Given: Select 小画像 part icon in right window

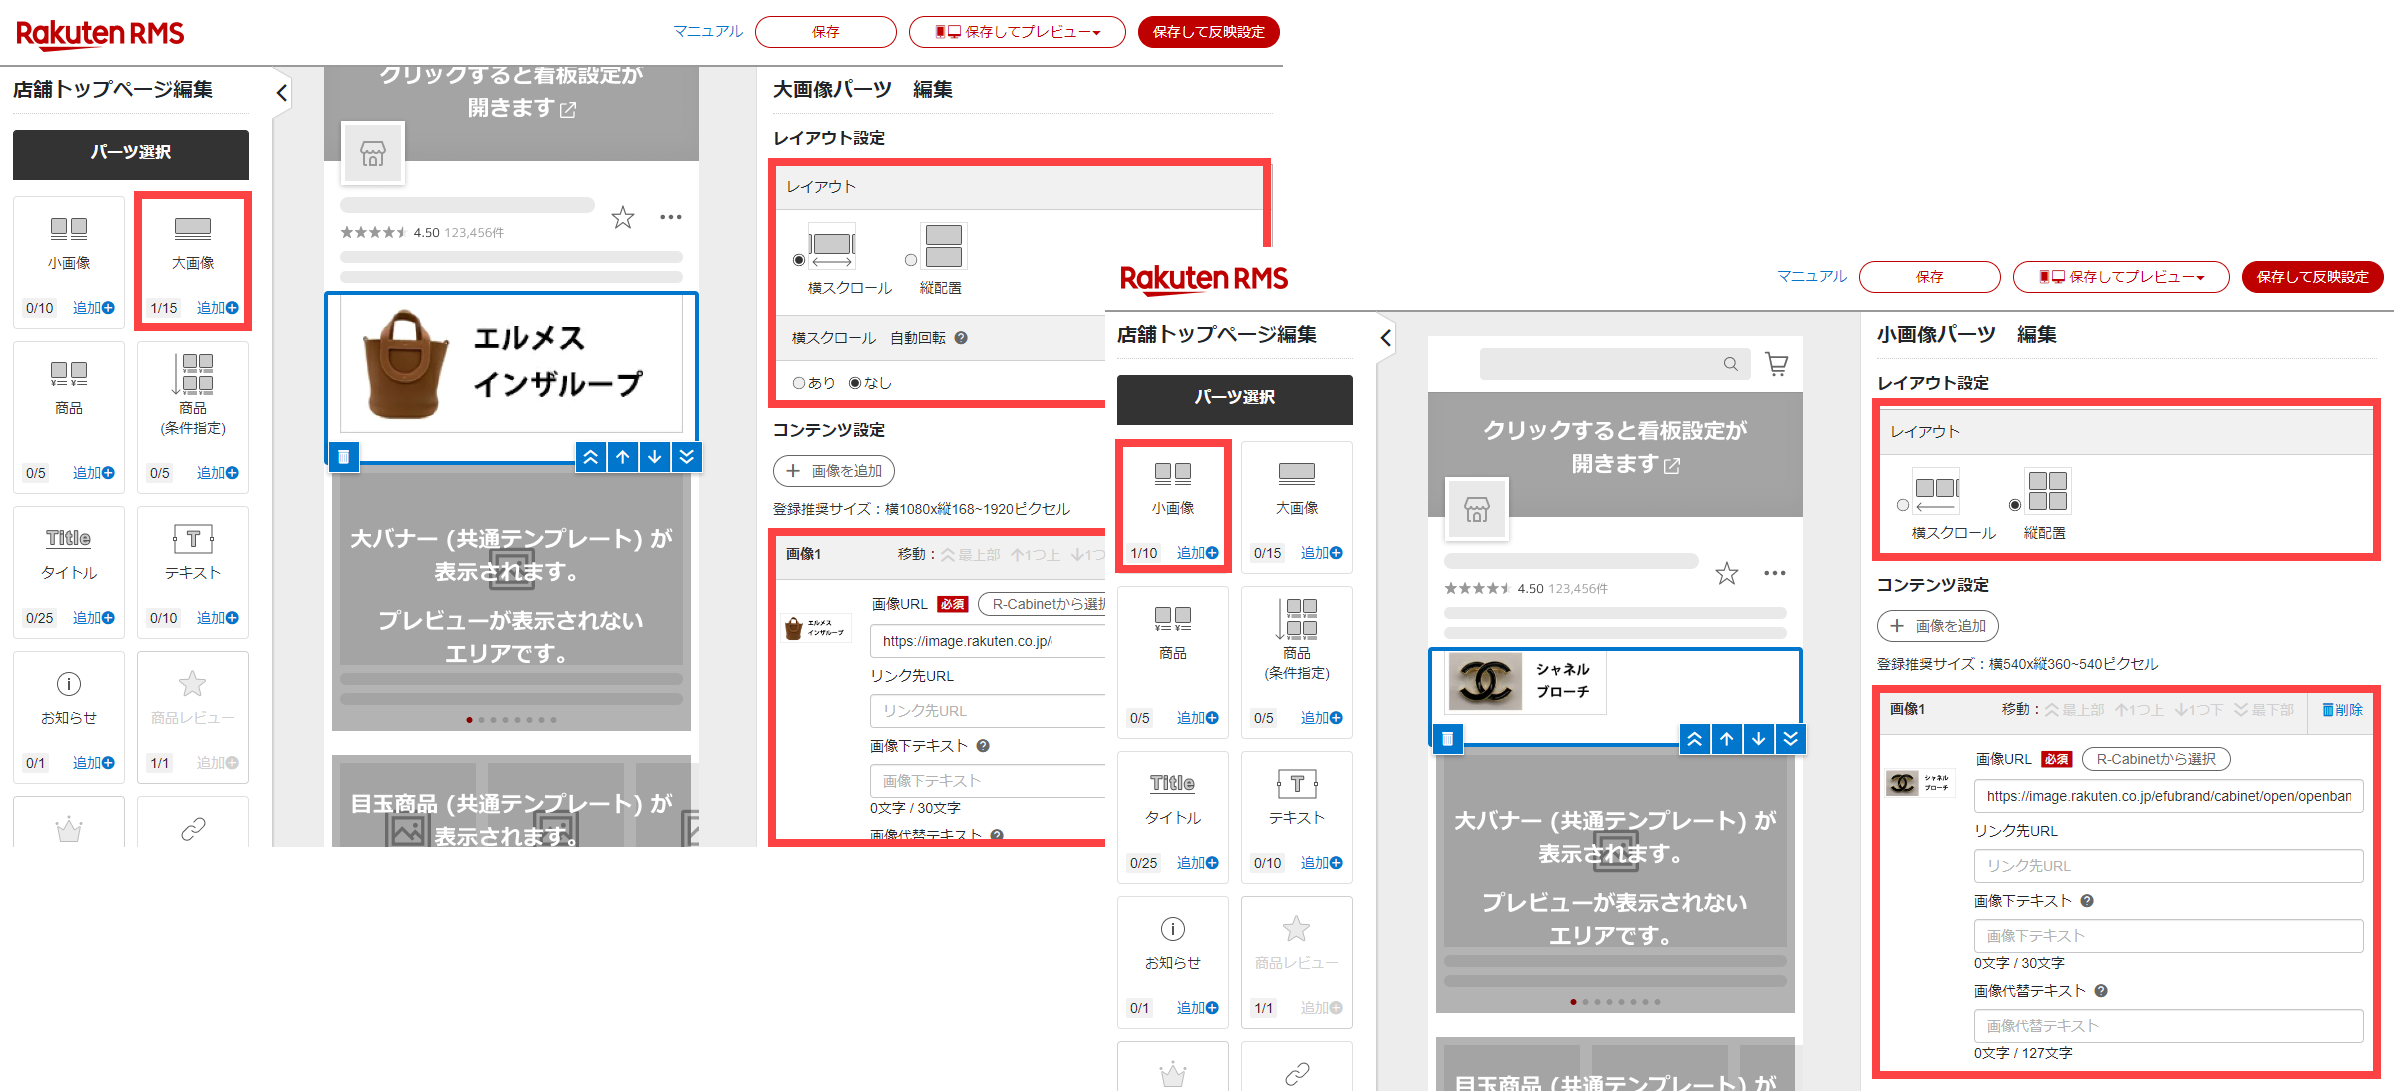Looking at the screenshot, I should (1173, 474).
